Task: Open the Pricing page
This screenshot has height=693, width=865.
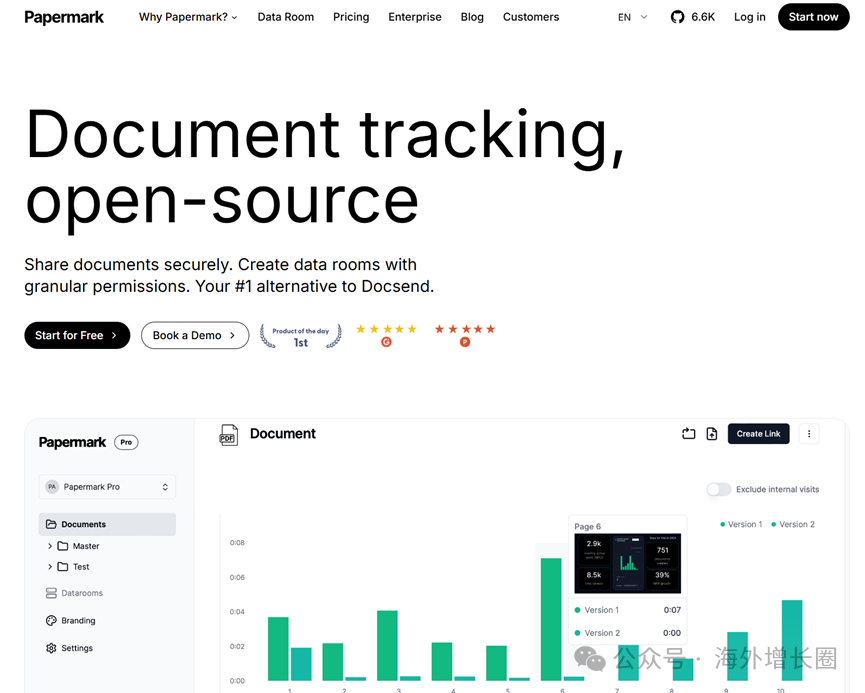Action: point(351,17)
